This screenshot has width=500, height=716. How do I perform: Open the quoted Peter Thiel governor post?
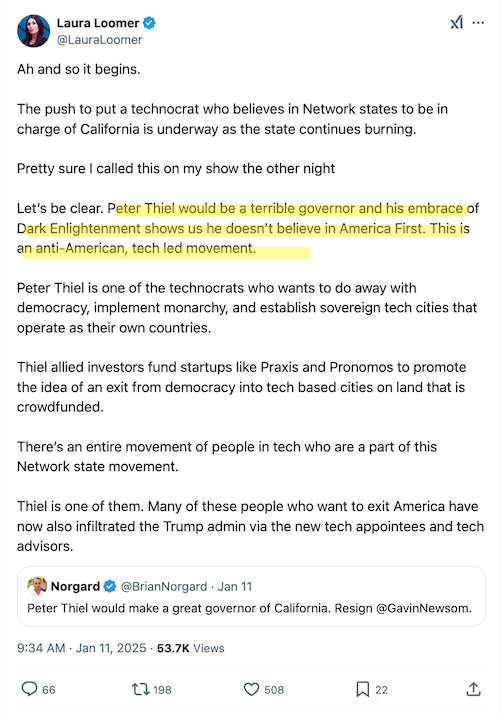pyautogui.click(x=251, y=596)
